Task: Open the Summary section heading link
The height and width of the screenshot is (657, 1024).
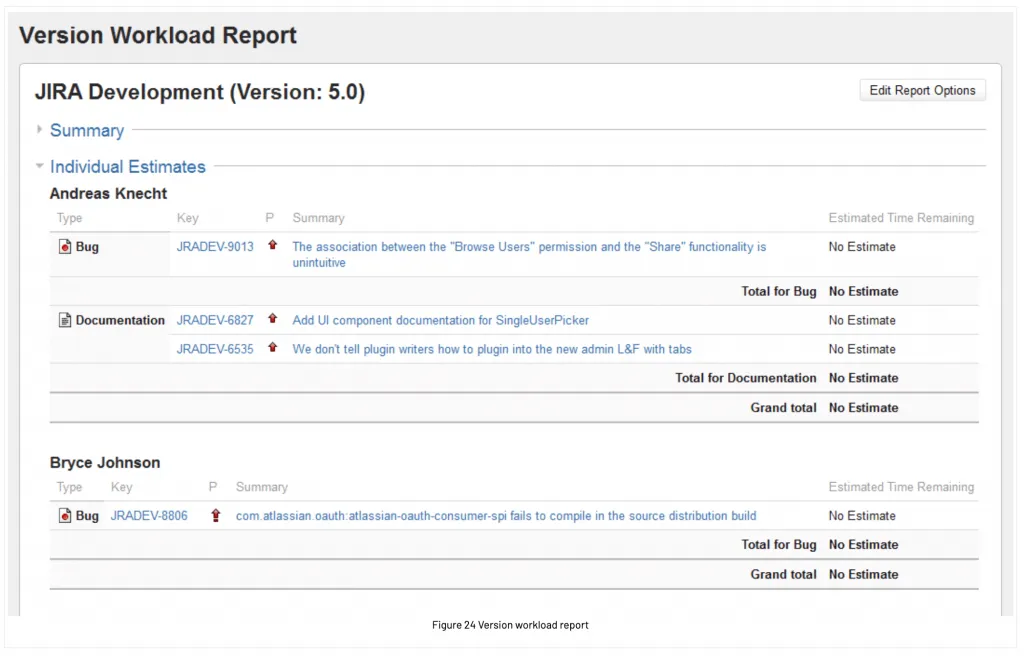Action: 87,131
